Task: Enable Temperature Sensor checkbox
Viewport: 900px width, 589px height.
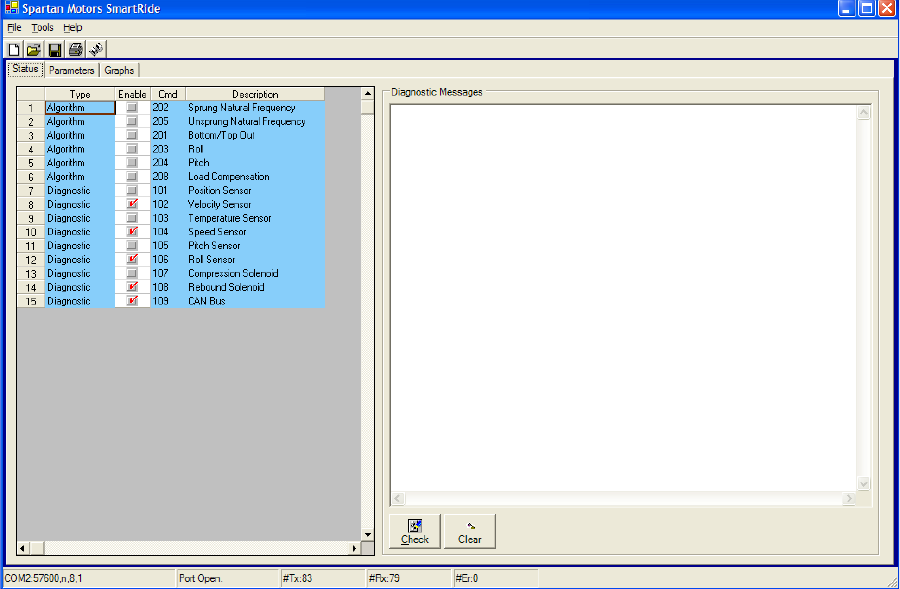Action: click(132, 218)
